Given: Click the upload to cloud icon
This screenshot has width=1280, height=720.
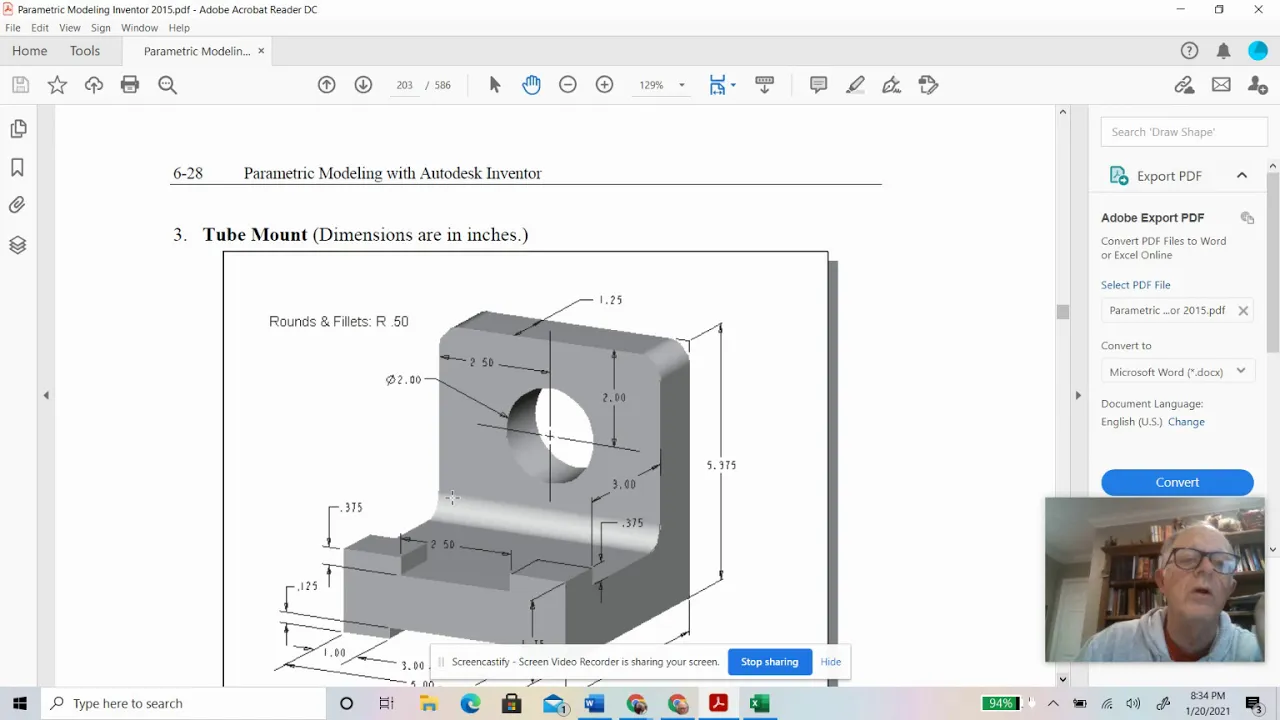Looking at the screenshot, I should click(94, 85).
